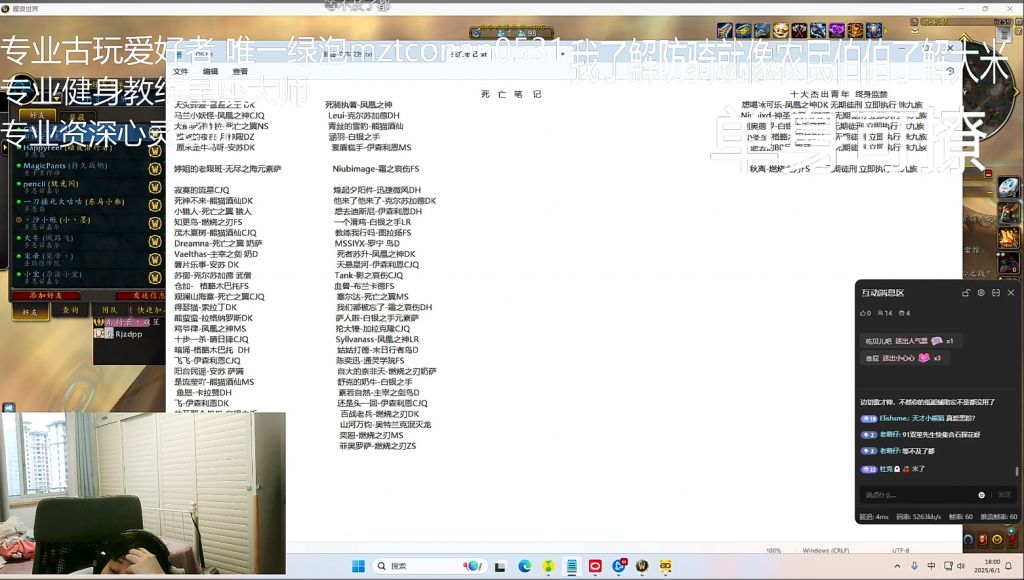Open World of Warcraft taskbar icon
Viewport: 1024px width, 580px height.
point(642,566)
